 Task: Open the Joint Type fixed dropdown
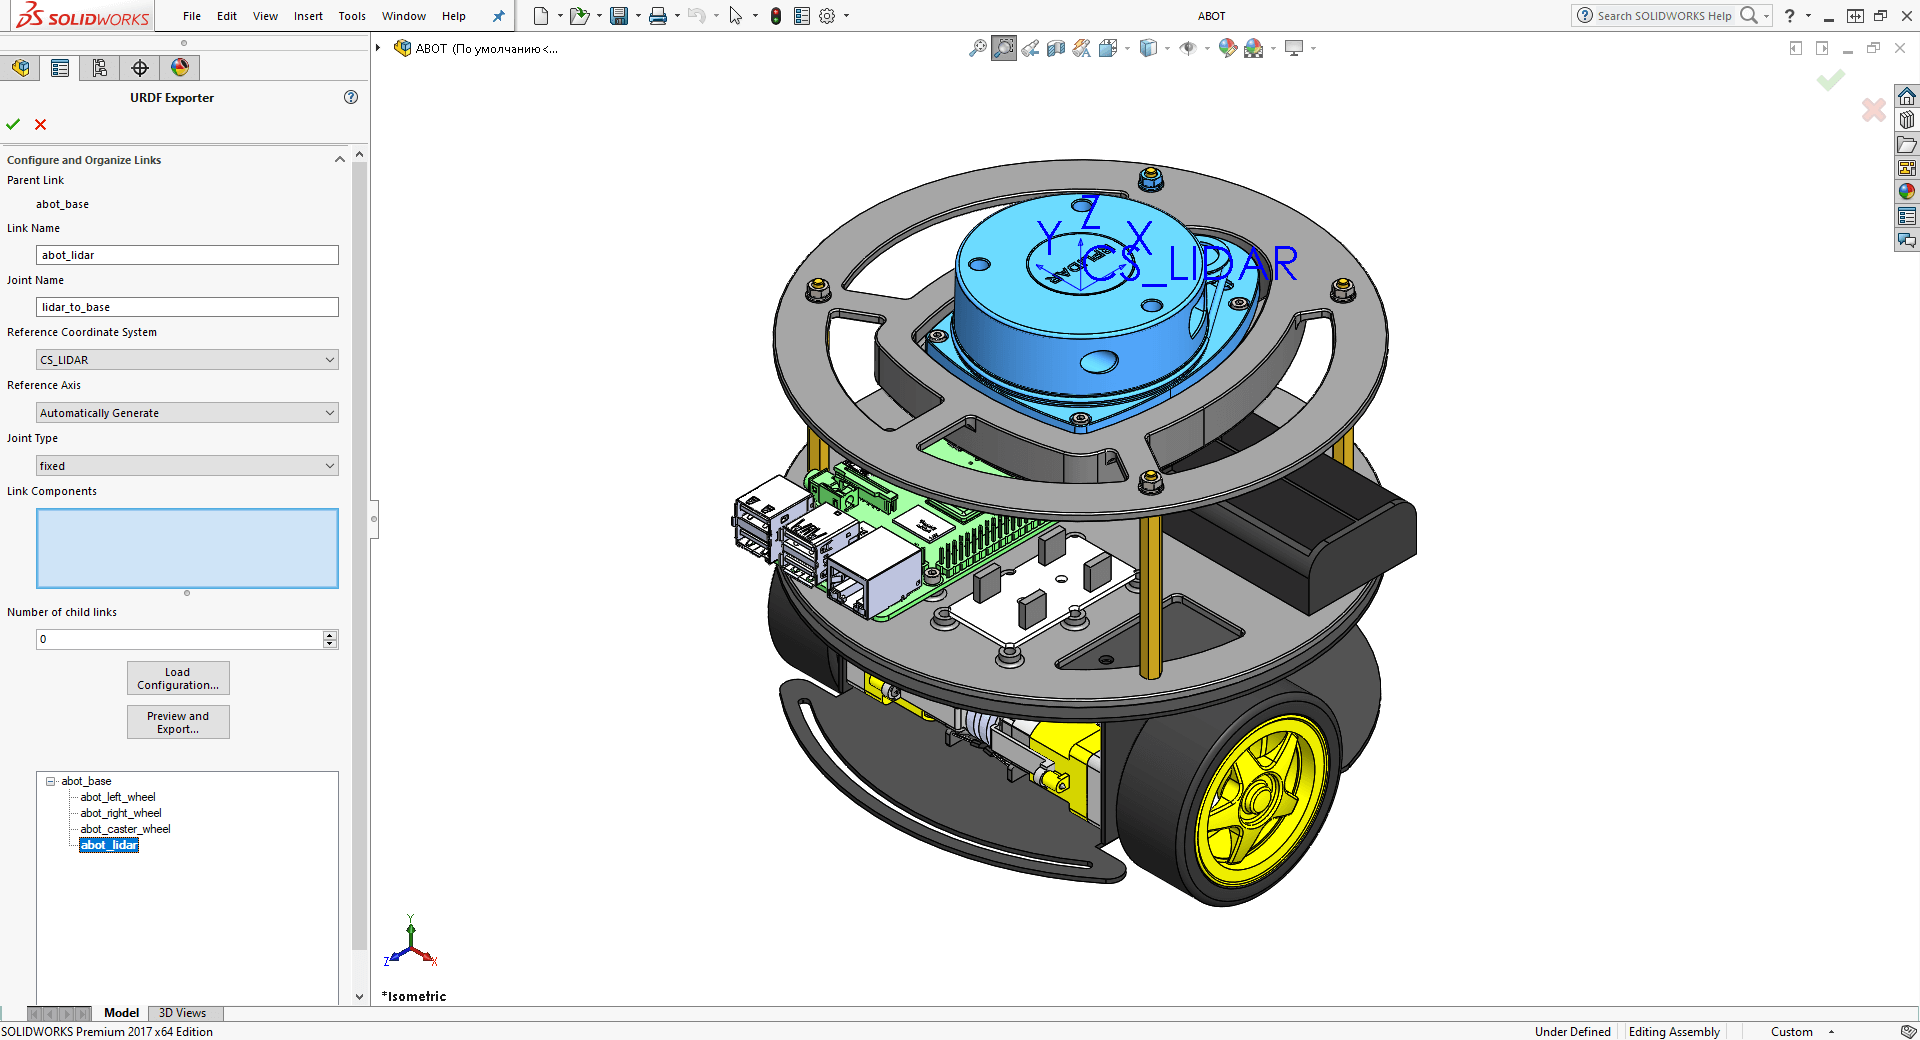tap(329, 465)
